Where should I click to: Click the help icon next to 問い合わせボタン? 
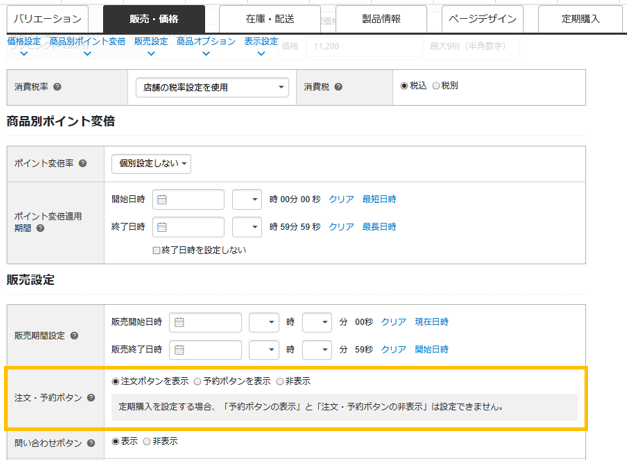pos(92,442)
